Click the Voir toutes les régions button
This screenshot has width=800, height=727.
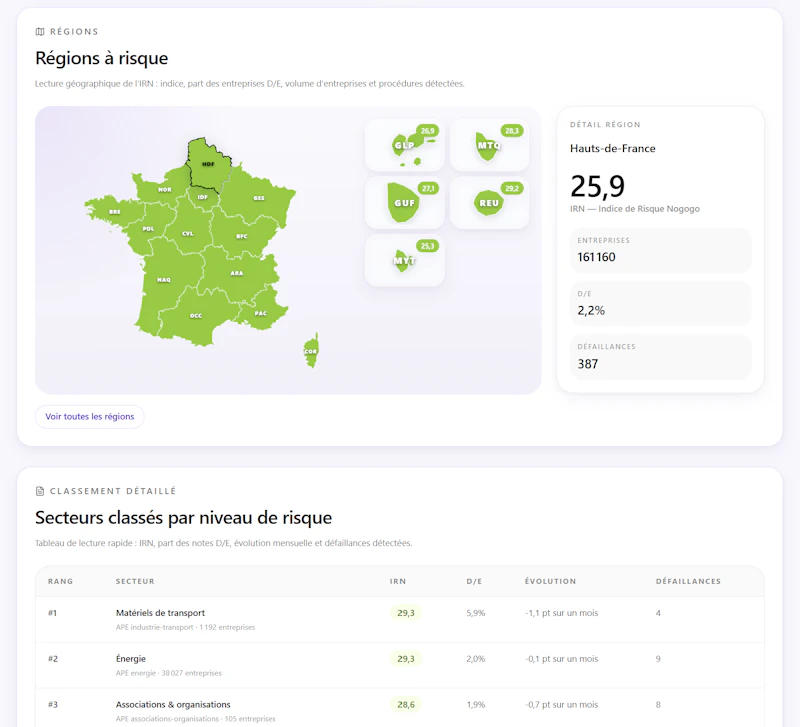tap(90, 416)
